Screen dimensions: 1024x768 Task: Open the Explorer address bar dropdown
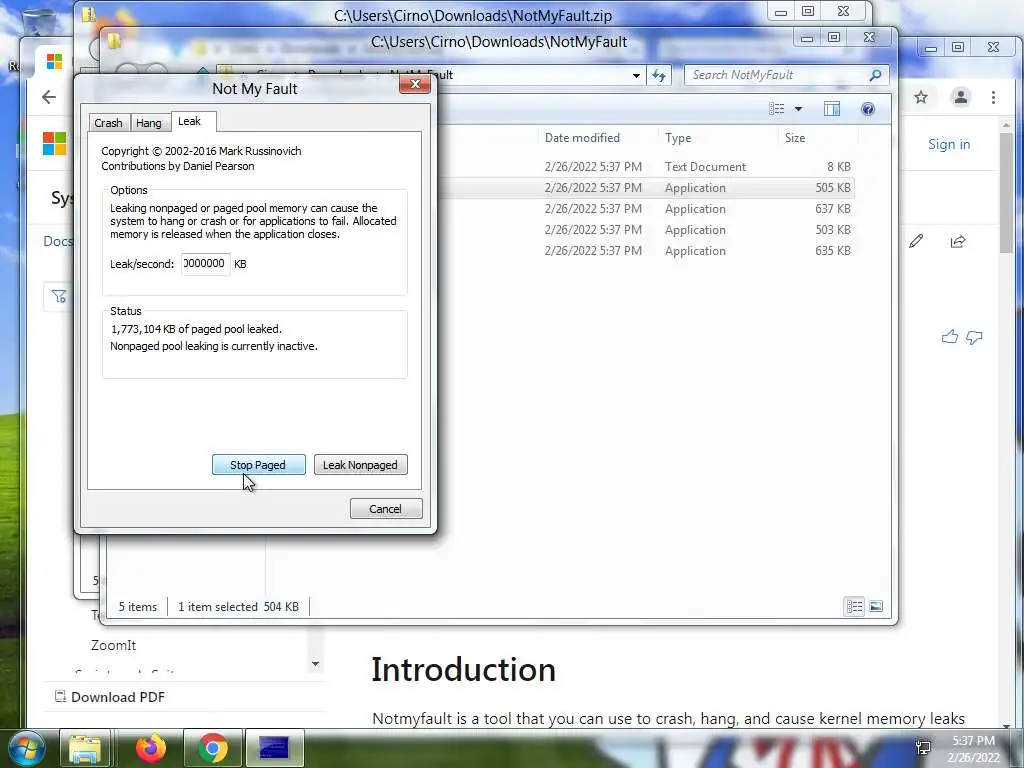pyautogui.click(x=636, y=76)
